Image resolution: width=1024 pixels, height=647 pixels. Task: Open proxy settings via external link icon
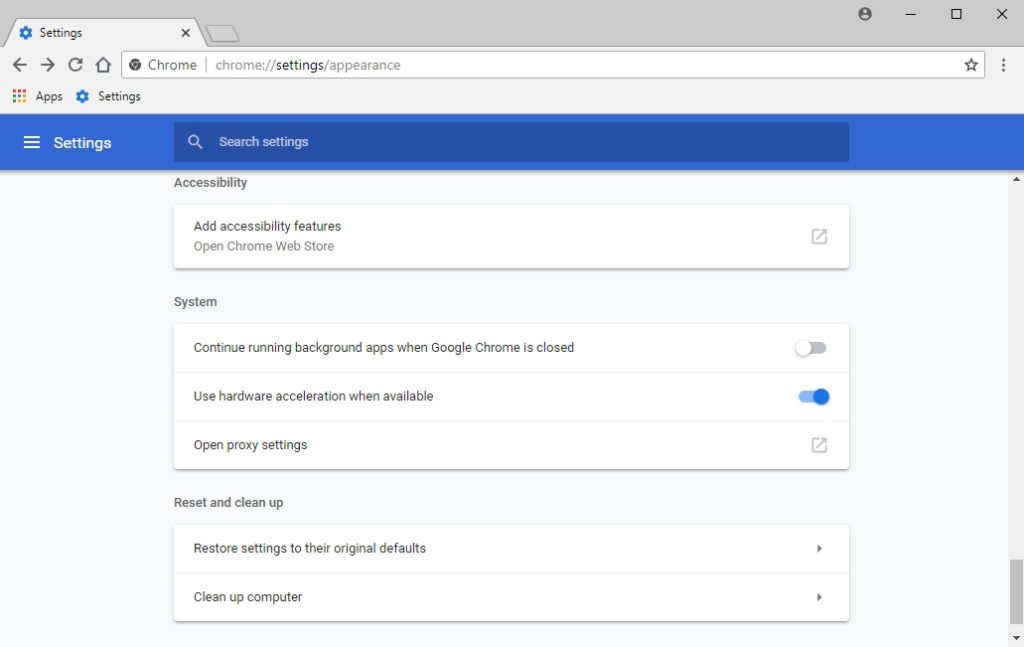pos(819,444)
